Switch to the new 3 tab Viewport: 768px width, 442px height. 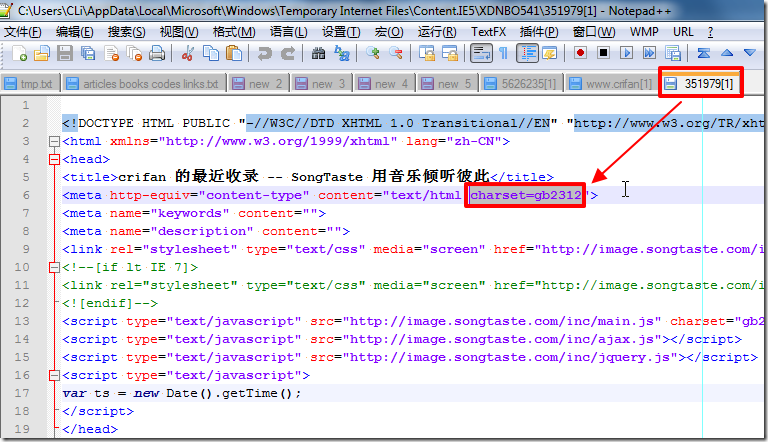321,84
